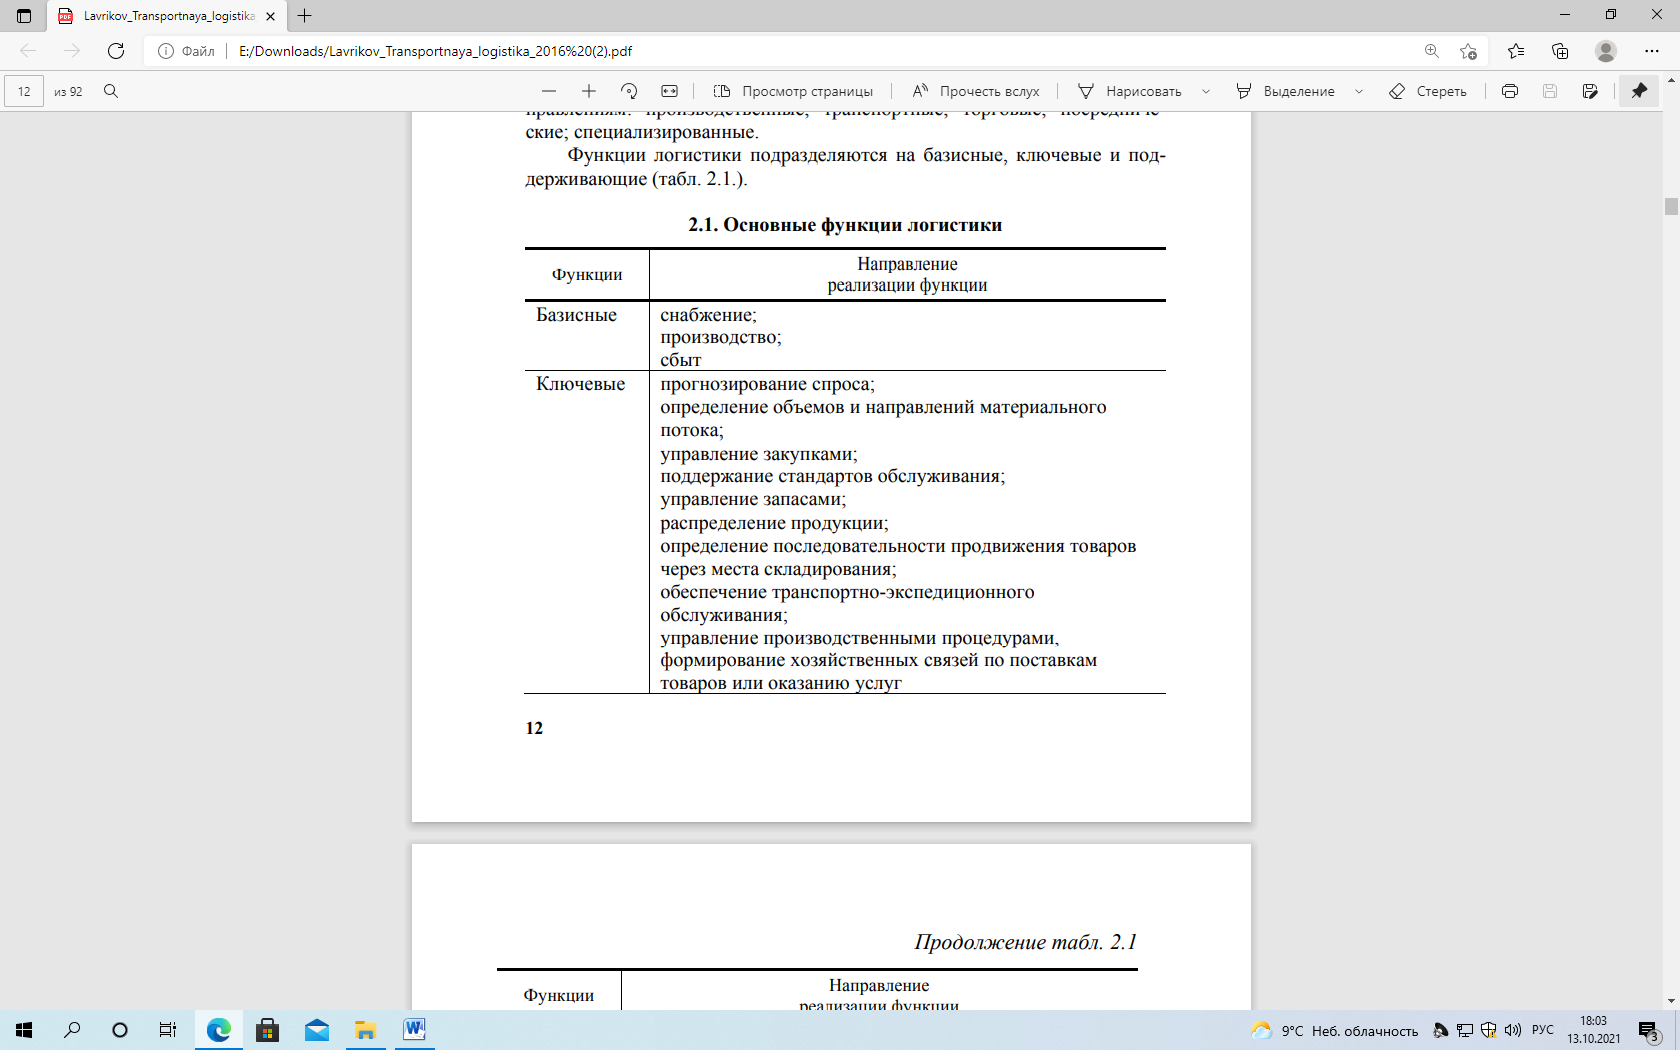This screenshot has width=1680, height=1050.
Task: Open the weather widget showing 9°C
Action: 1334,1030
